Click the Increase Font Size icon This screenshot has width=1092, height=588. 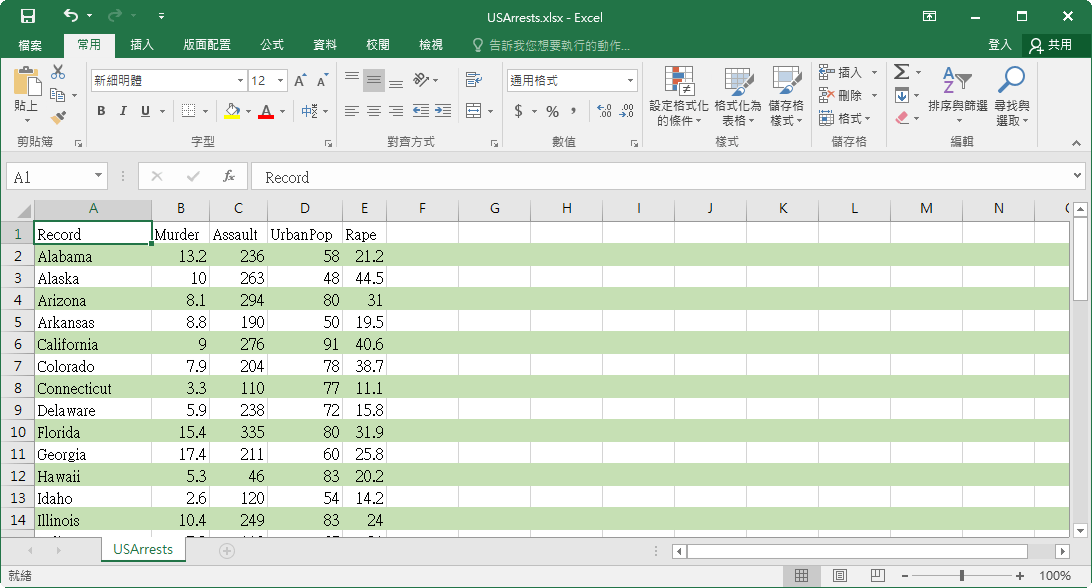[x=302, y=81]
